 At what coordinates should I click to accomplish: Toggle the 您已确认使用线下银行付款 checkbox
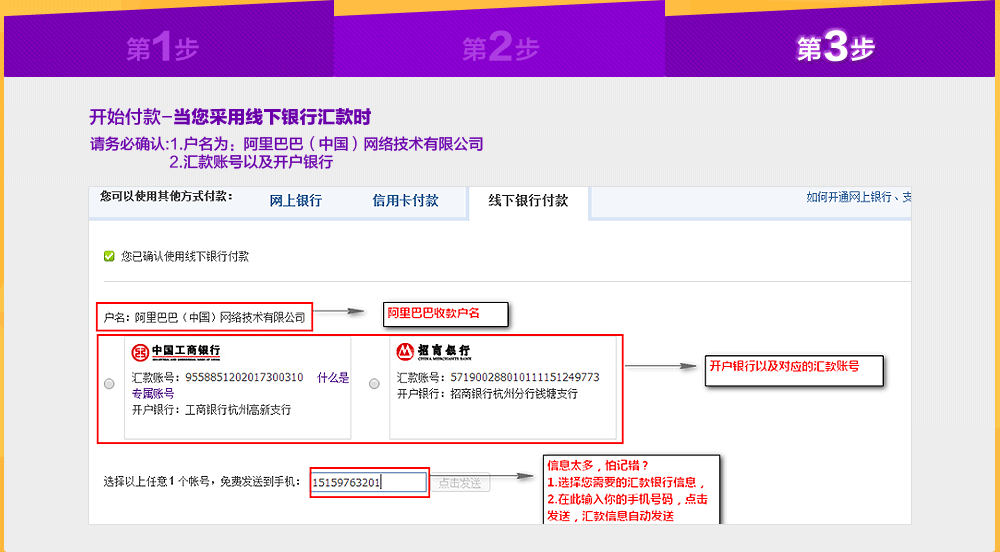(109, 257)
